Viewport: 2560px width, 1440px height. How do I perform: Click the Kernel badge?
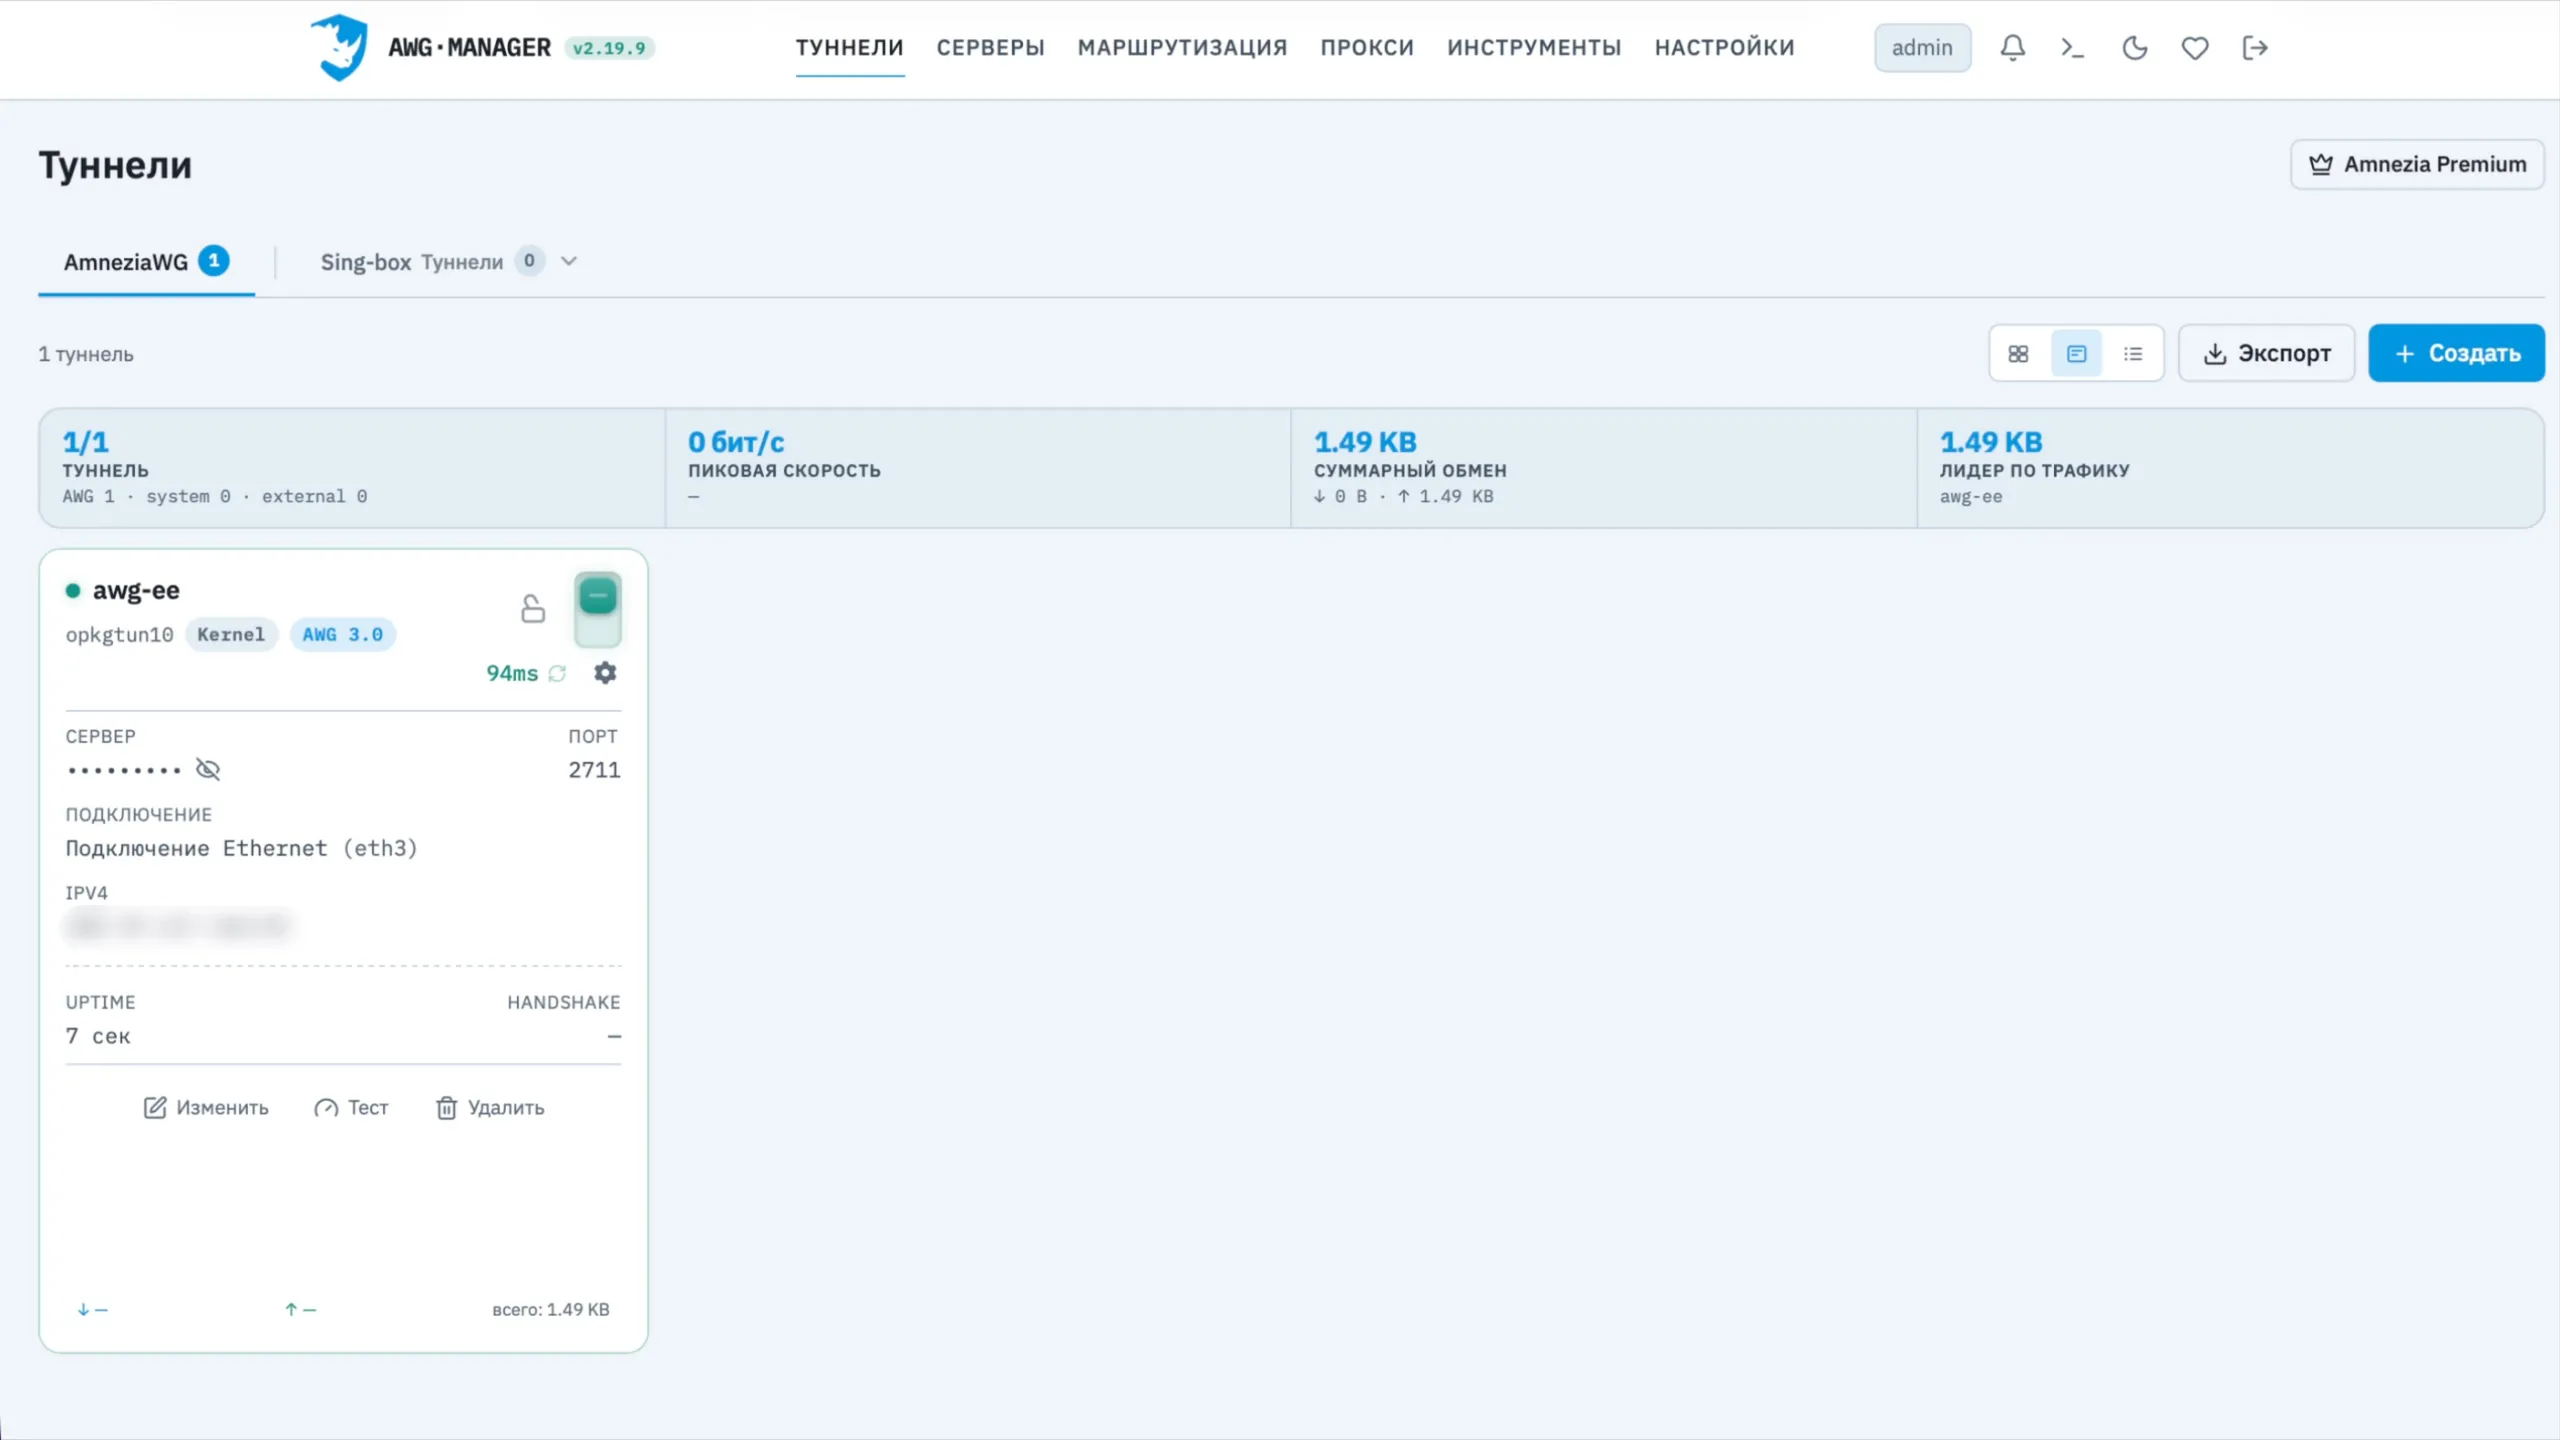pos(231,634)
